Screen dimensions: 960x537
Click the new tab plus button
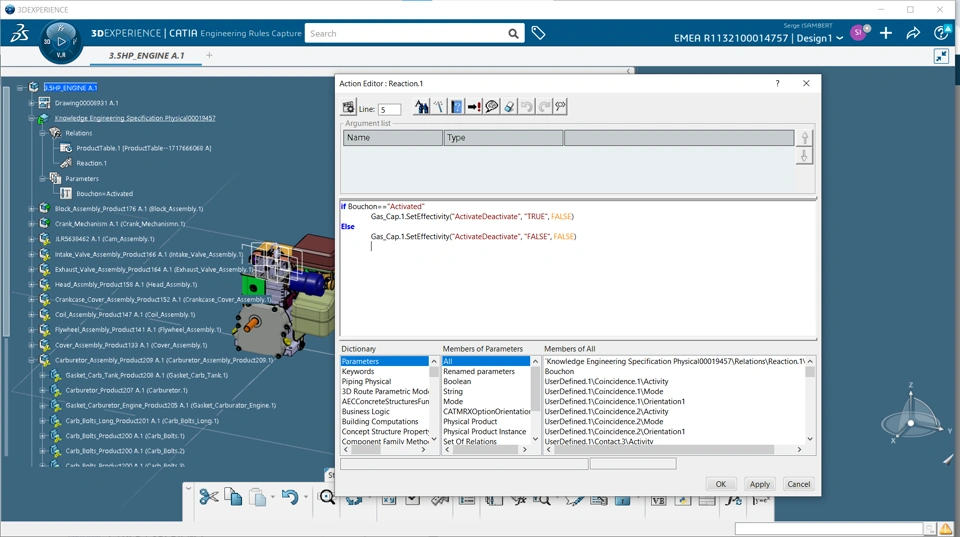(x=209, y=55)
